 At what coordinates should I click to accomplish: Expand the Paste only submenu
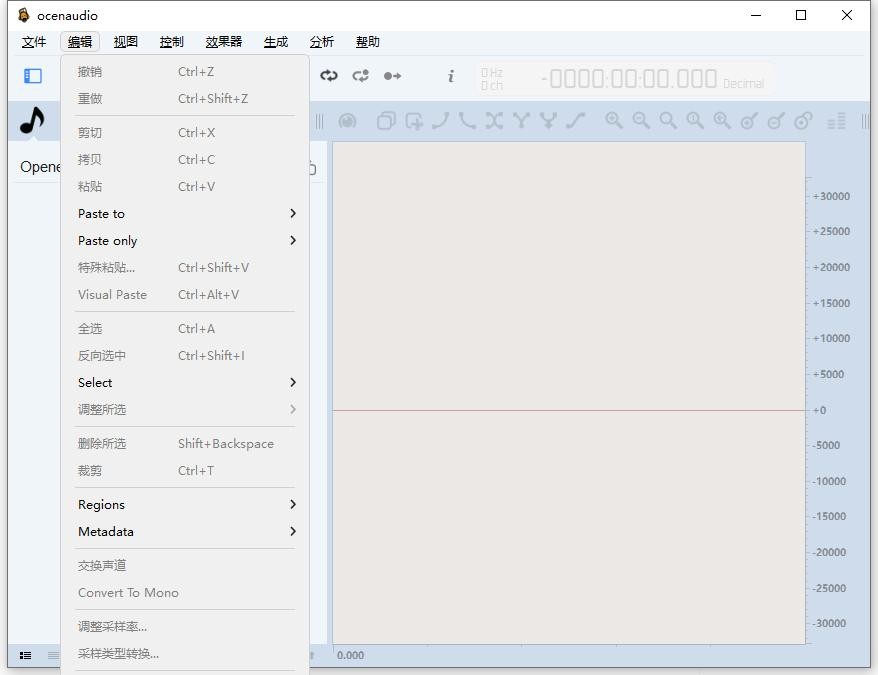(185, 240)
